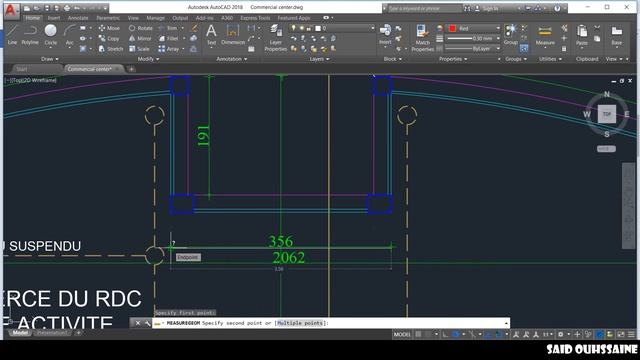640x360 pixels.
Task: Activate the Move command
Action: click(x=109, y=28)
